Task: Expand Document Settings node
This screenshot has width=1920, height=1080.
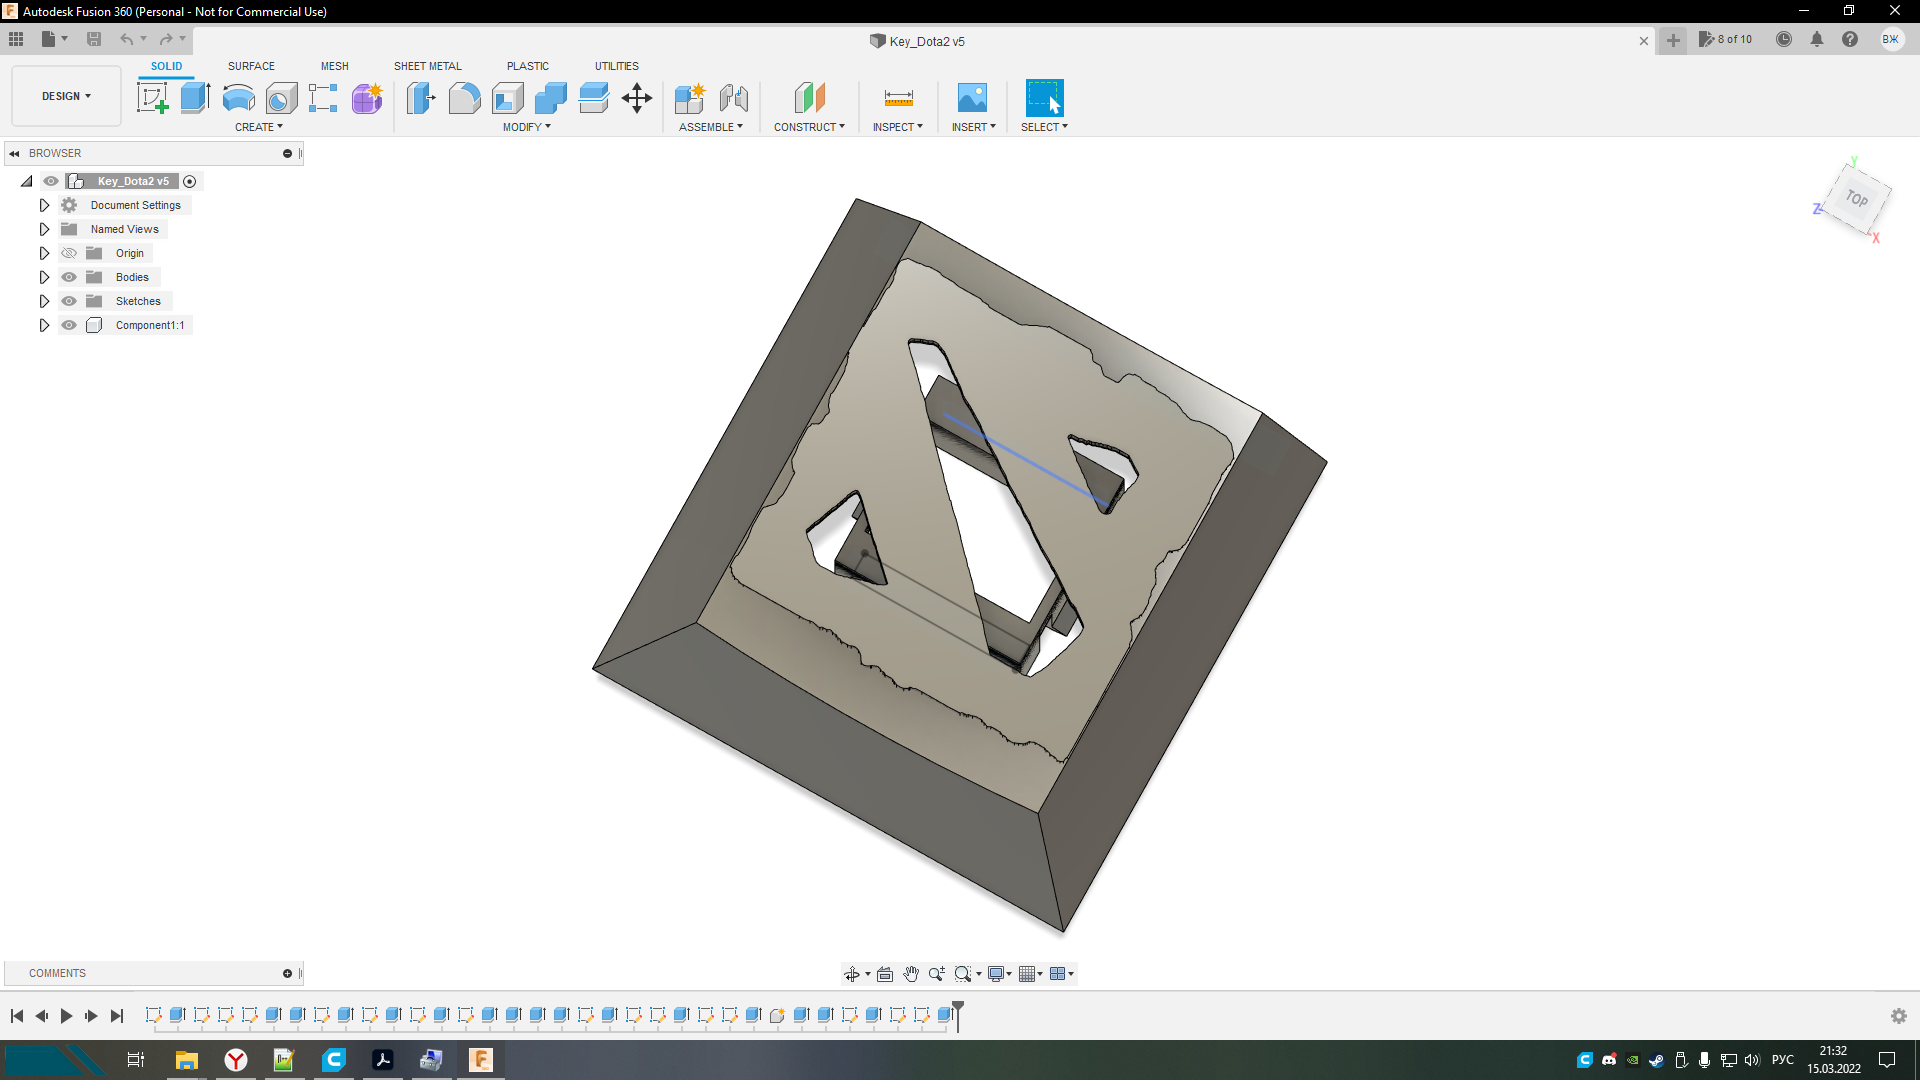Action: point(44,205)
